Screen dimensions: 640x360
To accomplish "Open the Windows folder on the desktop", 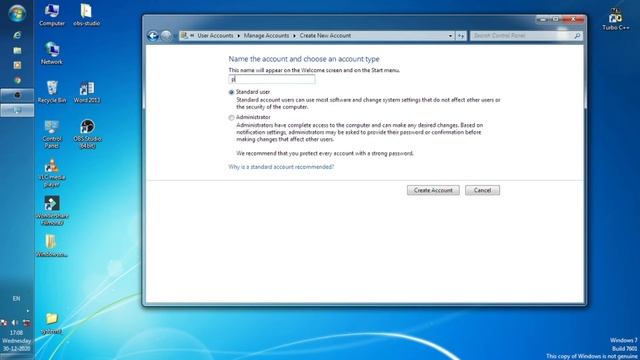I will pos(52,246).
